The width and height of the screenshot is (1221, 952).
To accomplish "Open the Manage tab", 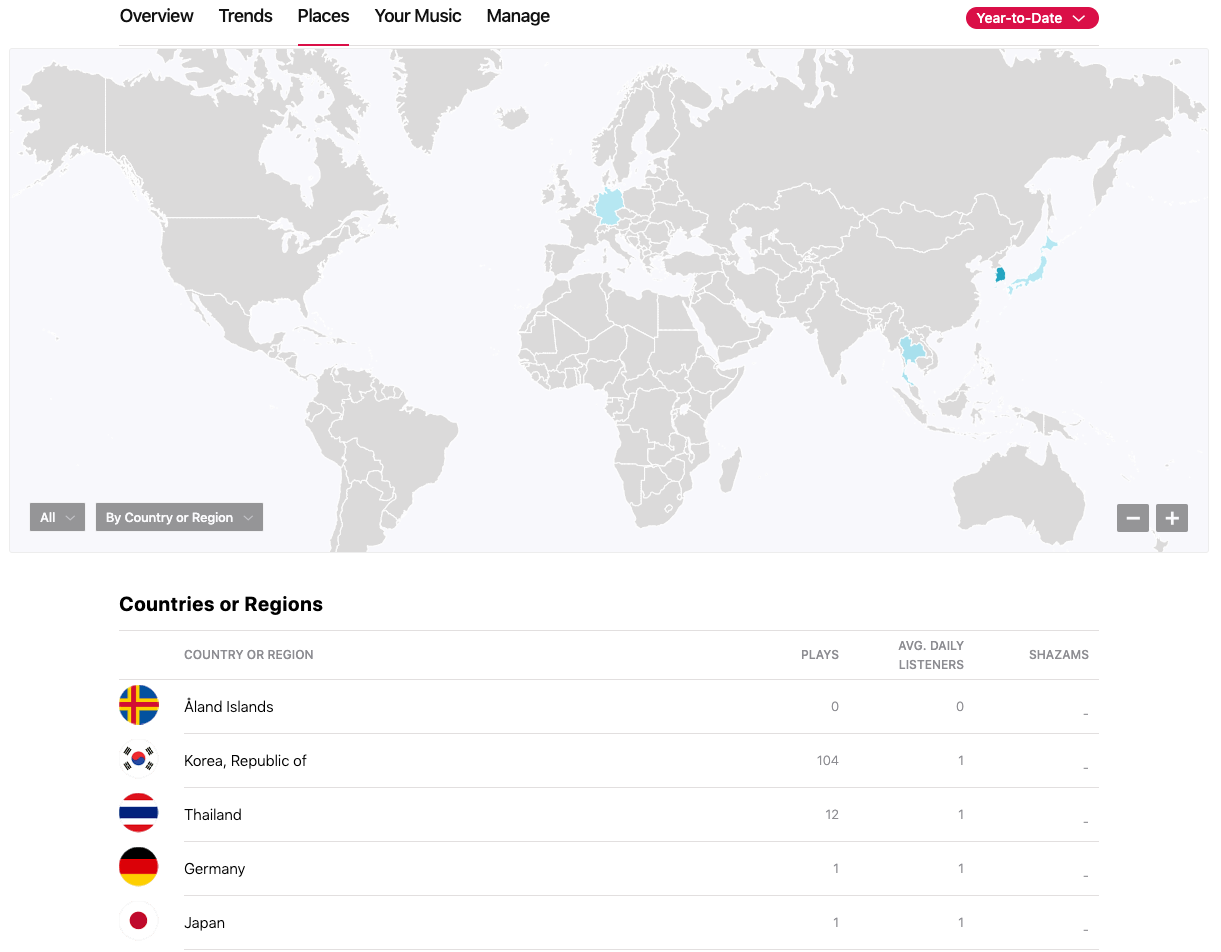I will 518,16.
